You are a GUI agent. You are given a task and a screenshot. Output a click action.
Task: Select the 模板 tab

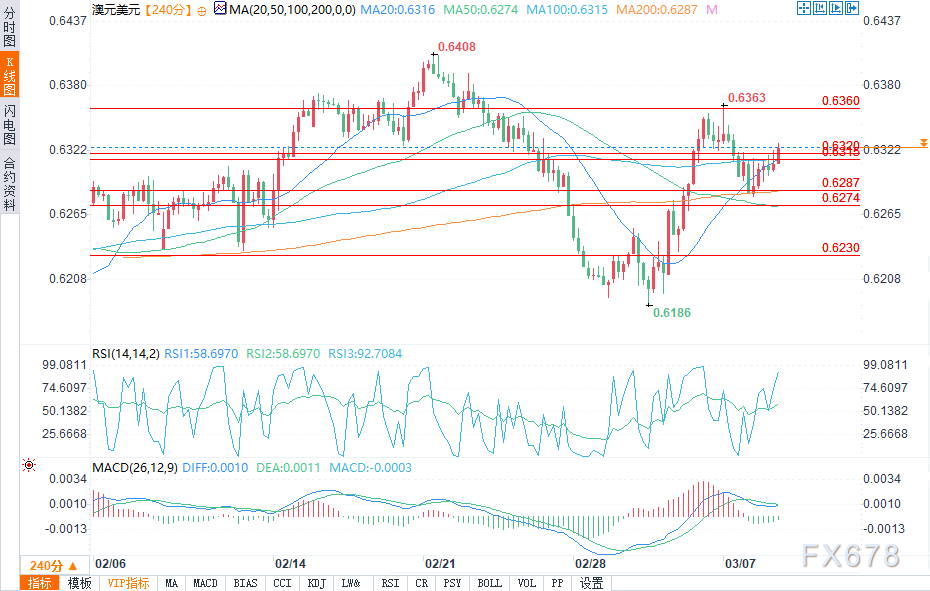pos(79,583)
